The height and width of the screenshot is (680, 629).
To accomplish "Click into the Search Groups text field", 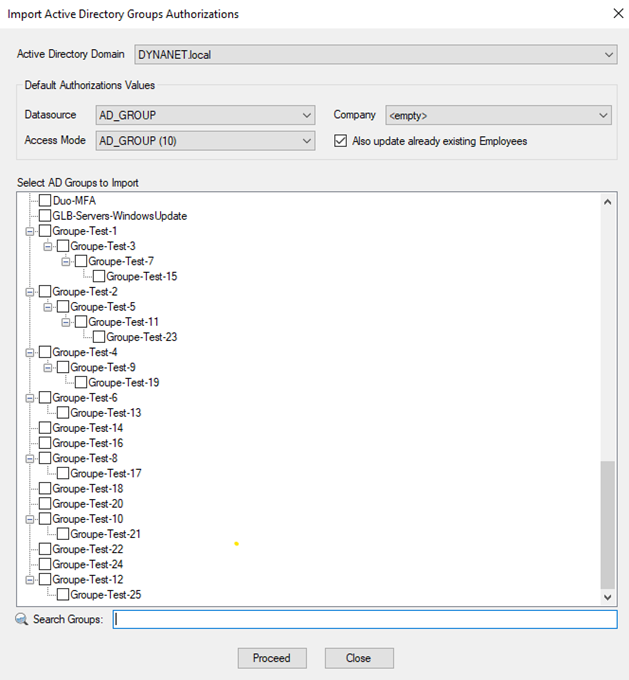I will coord(364,620).
